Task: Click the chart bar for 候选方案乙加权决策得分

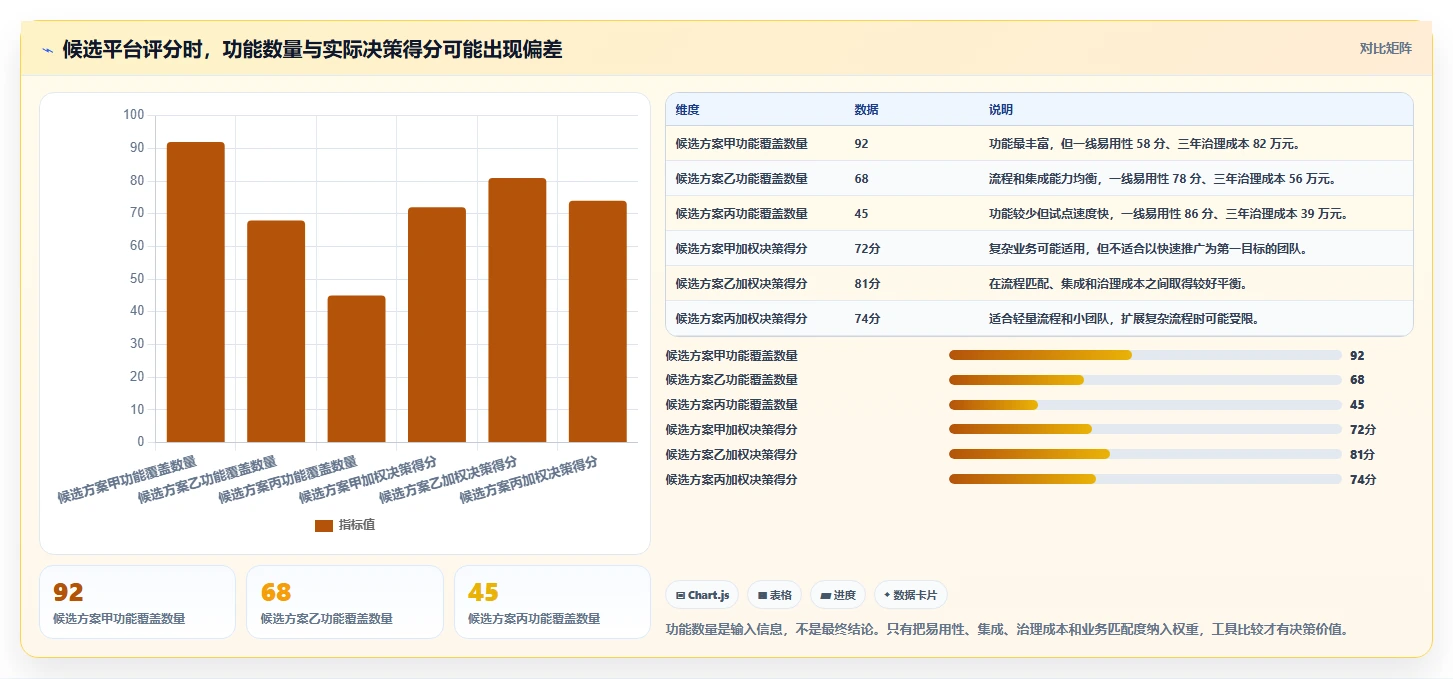Action: (x=517, y=310)
